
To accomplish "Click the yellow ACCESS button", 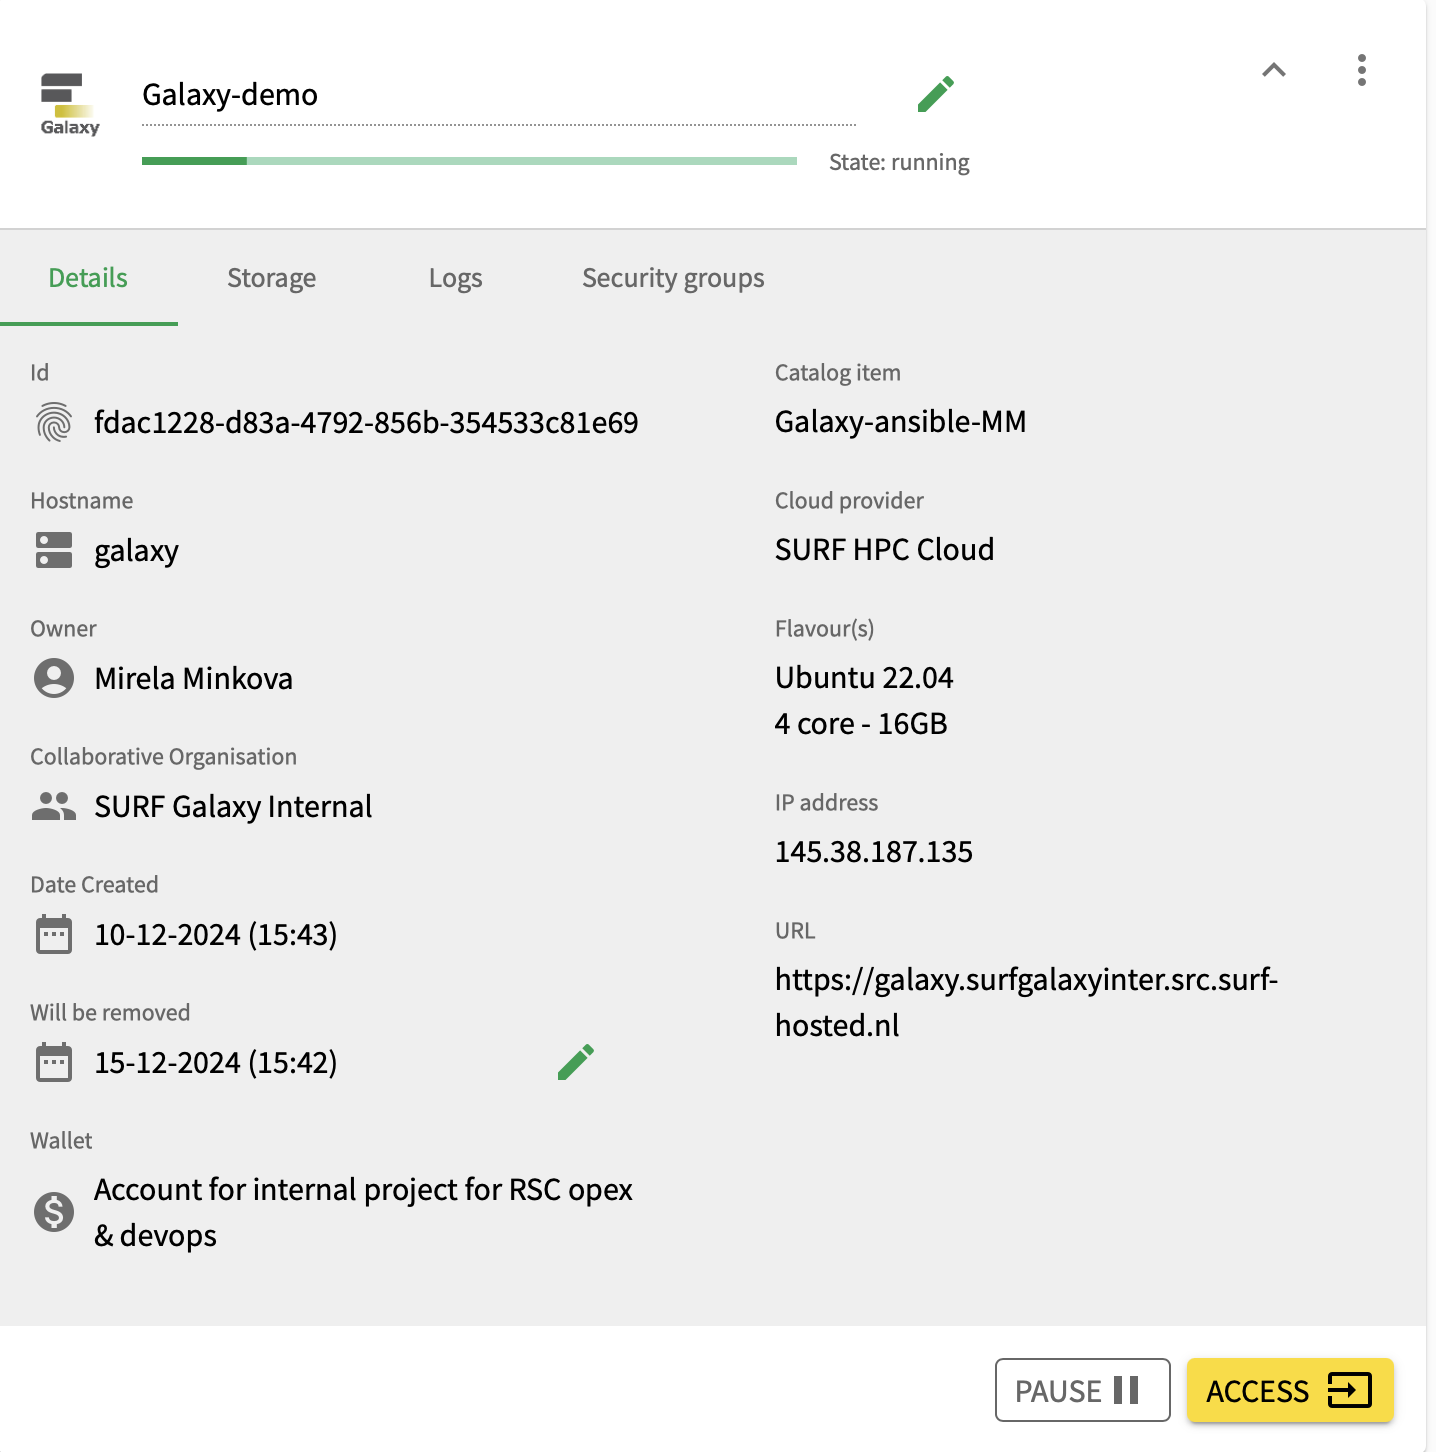I will tap(1290, 1390).
